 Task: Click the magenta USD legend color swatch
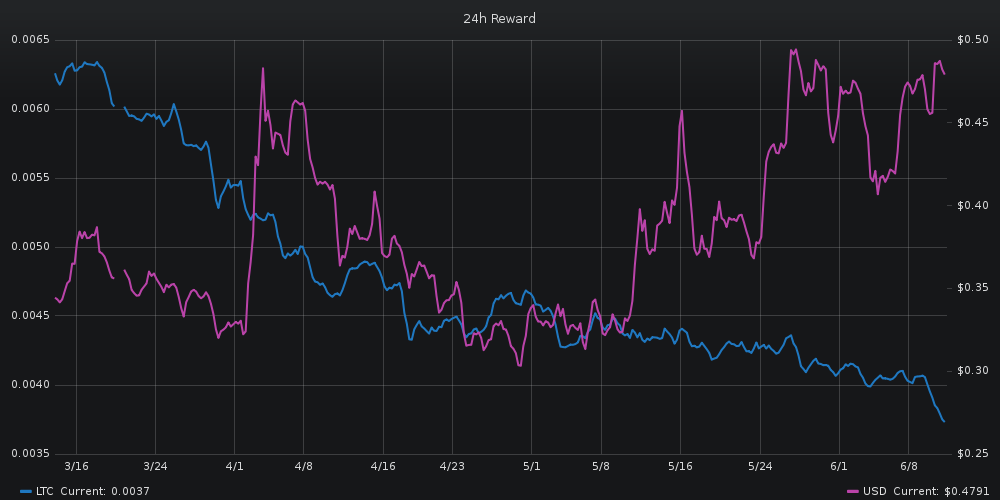coord(853,492)
